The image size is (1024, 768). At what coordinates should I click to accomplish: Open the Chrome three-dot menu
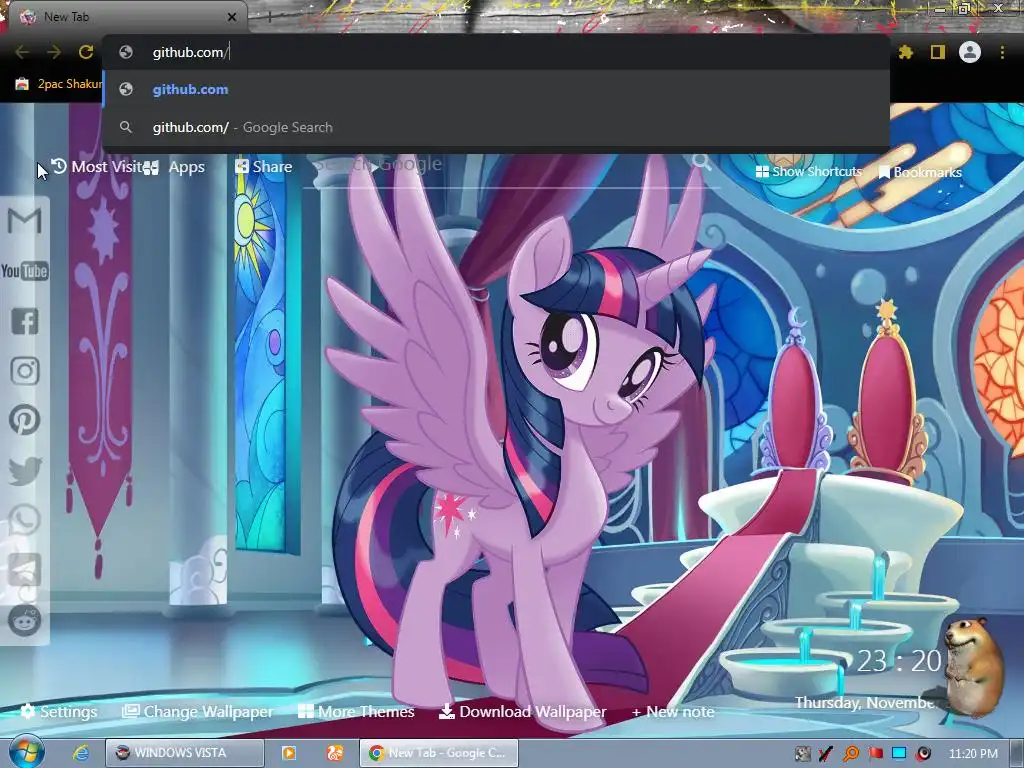(x=1002, y=52)
